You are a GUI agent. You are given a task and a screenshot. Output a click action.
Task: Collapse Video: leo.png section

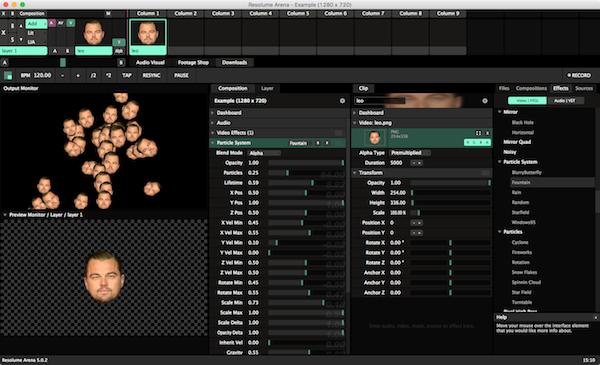[x=355, y=123]
